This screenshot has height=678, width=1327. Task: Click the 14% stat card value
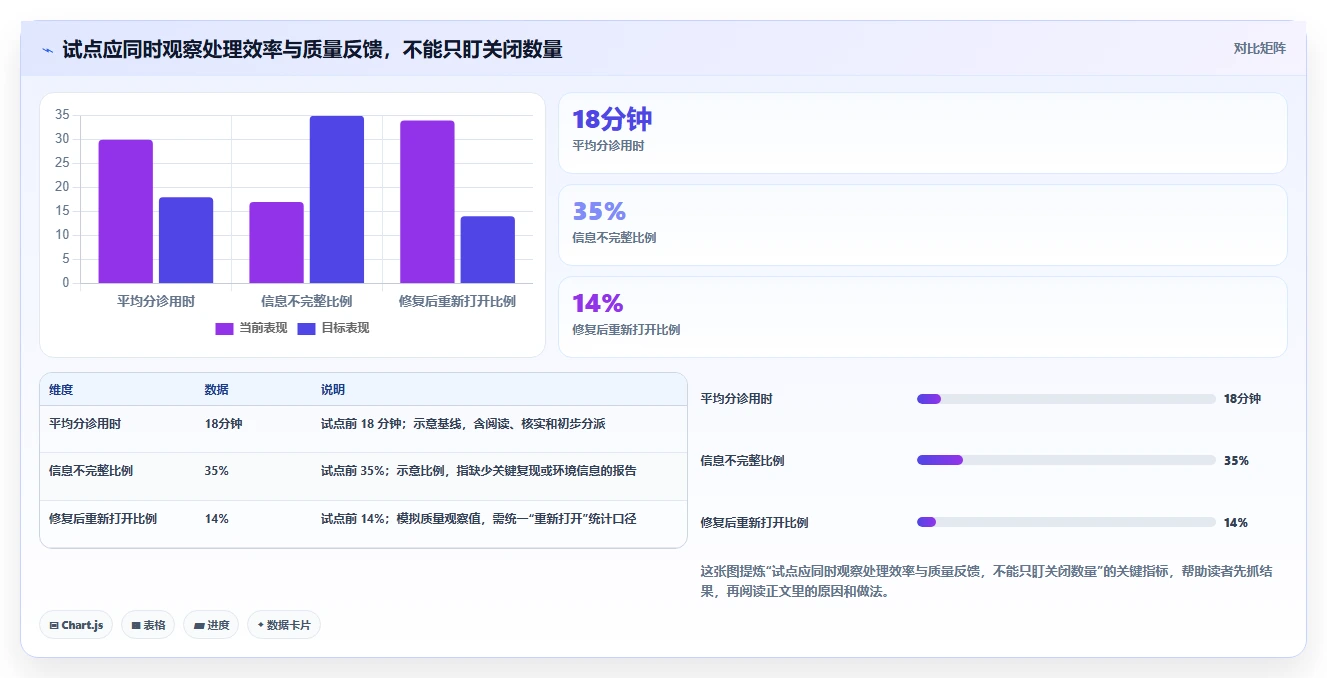click(598, 303)
